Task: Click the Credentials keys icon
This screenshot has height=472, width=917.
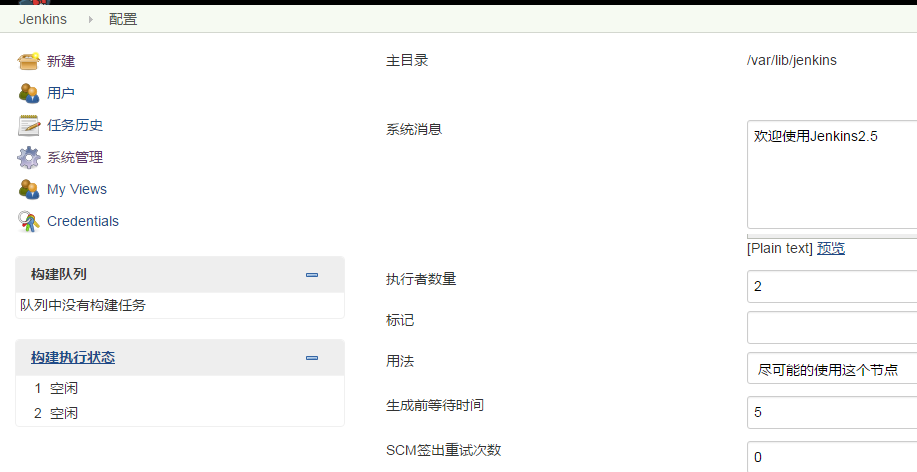Action: (x=29, y=222)
